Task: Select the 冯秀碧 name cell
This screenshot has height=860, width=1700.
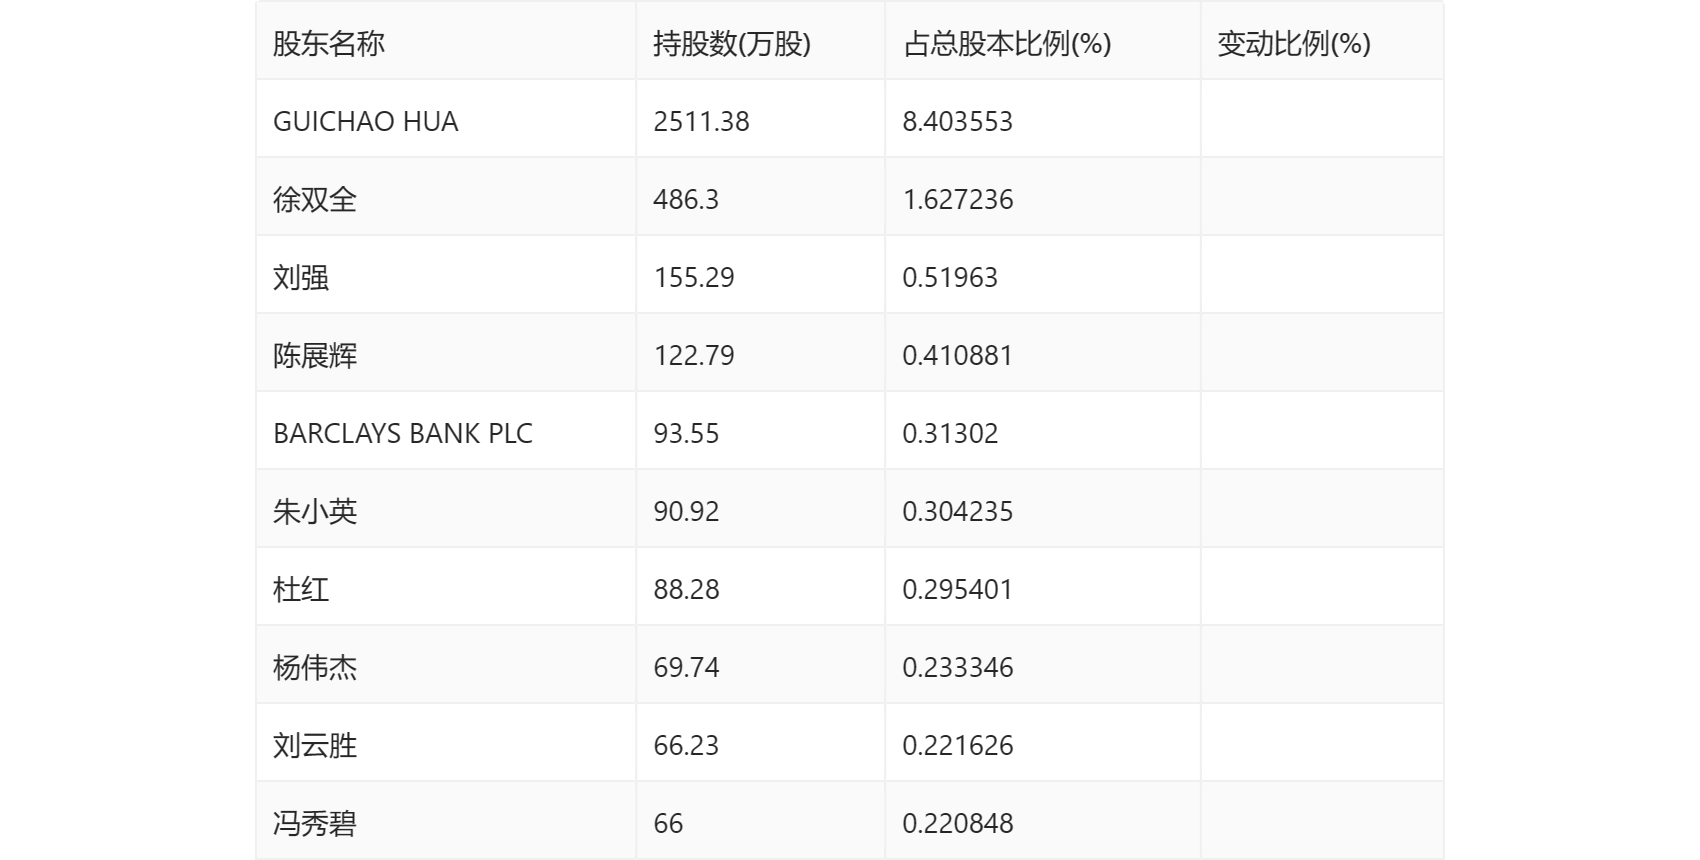Action: tap(315, 824)
